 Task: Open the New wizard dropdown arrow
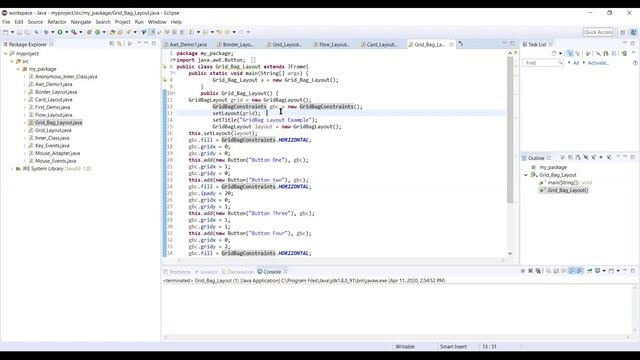pos(13,32)
